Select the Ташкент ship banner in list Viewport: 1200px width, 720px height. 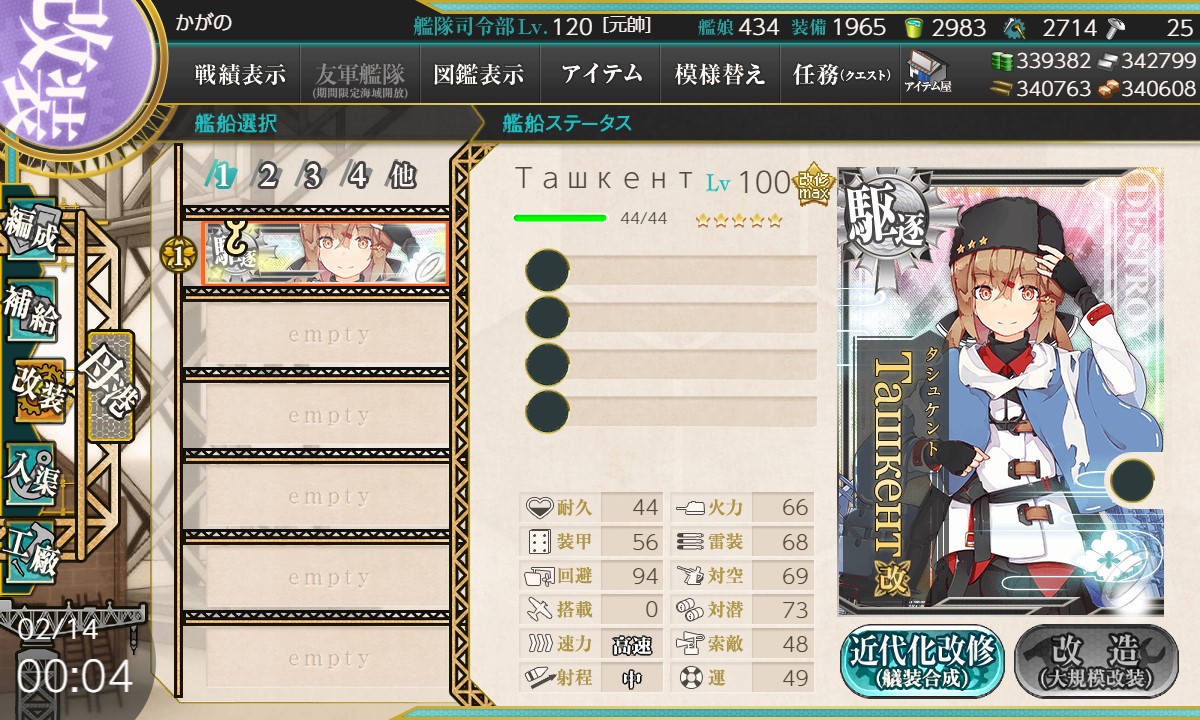pyautogui.click(x=325, y=253)
